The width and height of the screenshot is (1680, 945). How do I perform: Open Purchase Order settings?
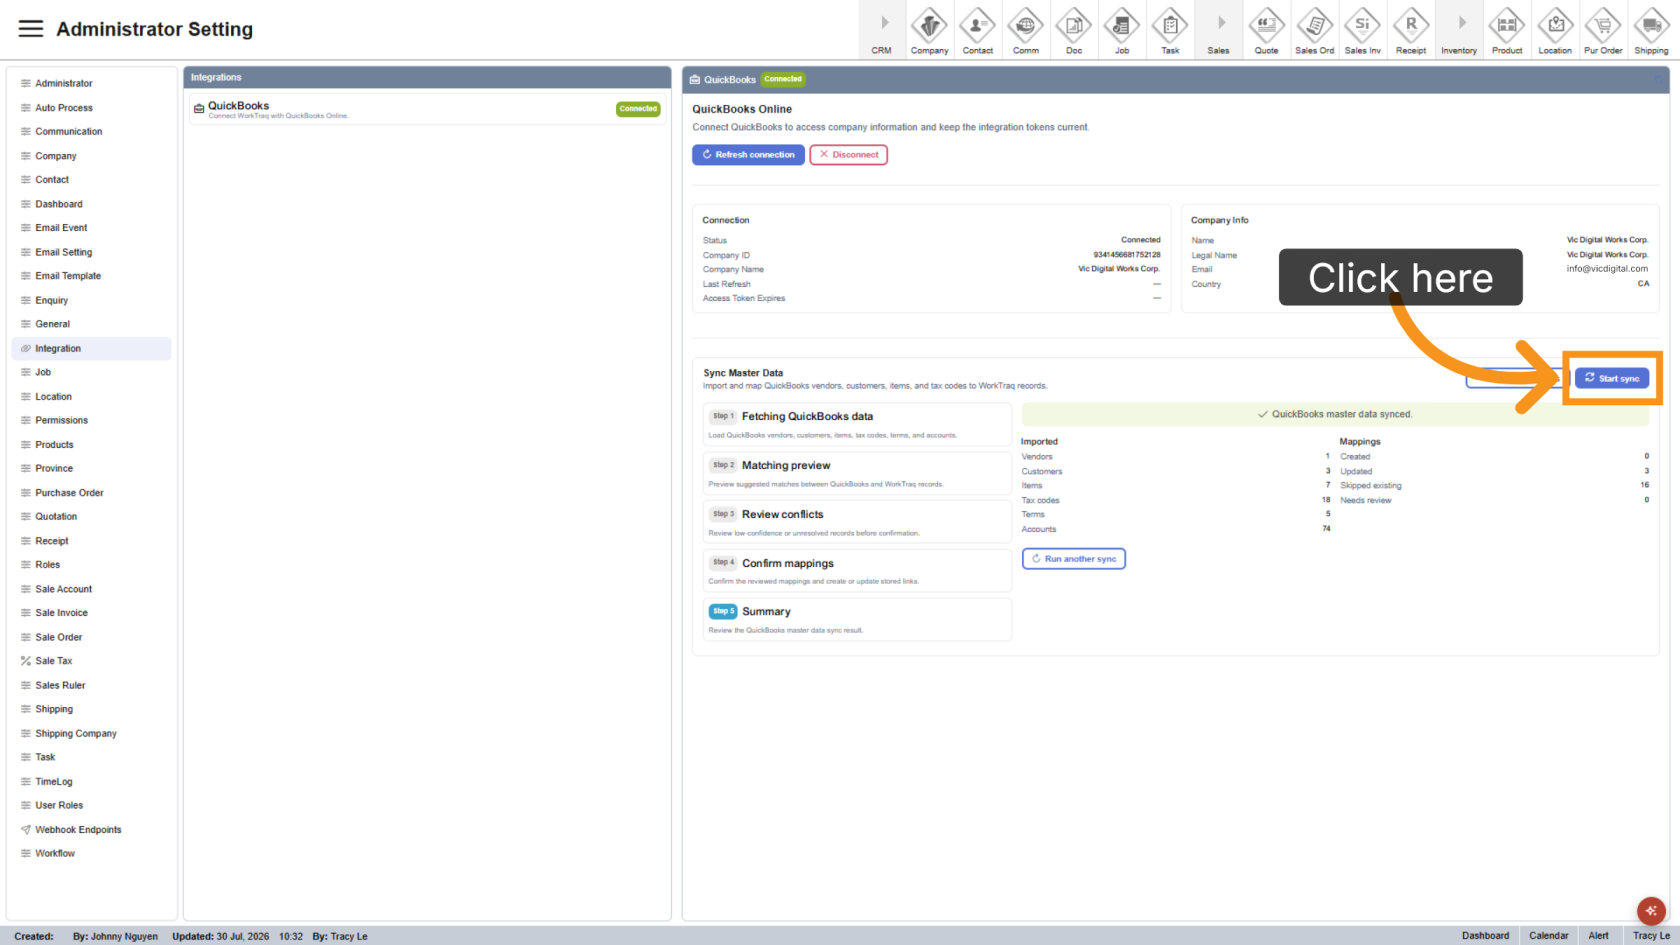tap(91, 492)
